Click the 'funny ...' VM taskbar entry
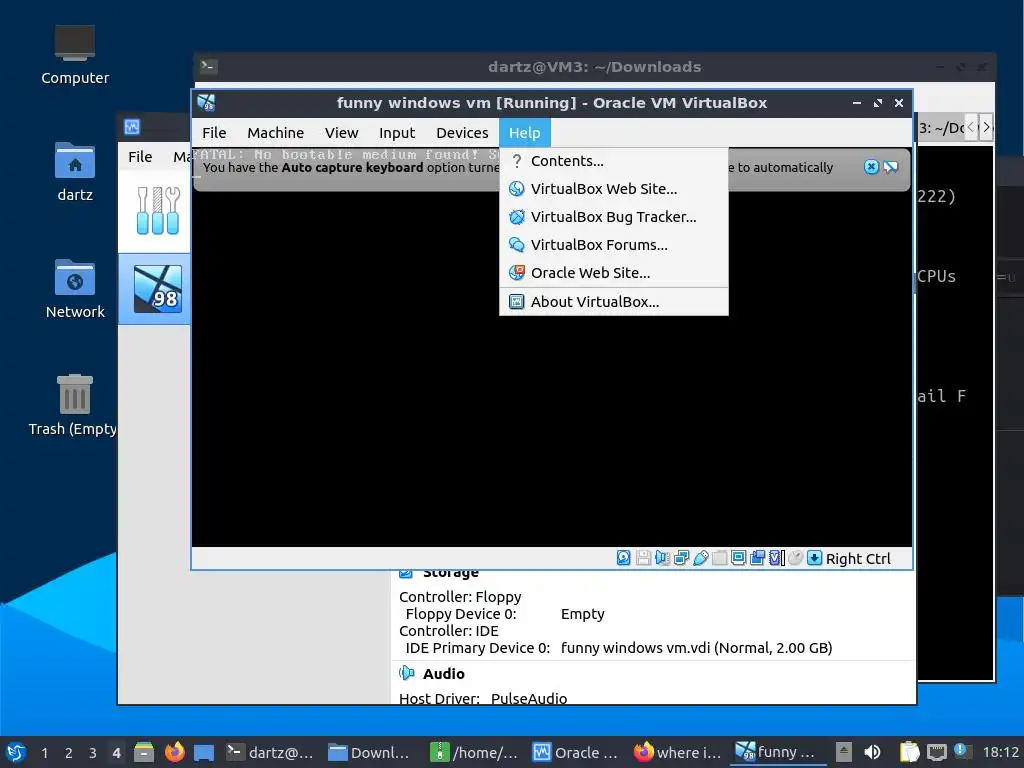Viewport: 1024px width, 768px height. tap(779, 752)
